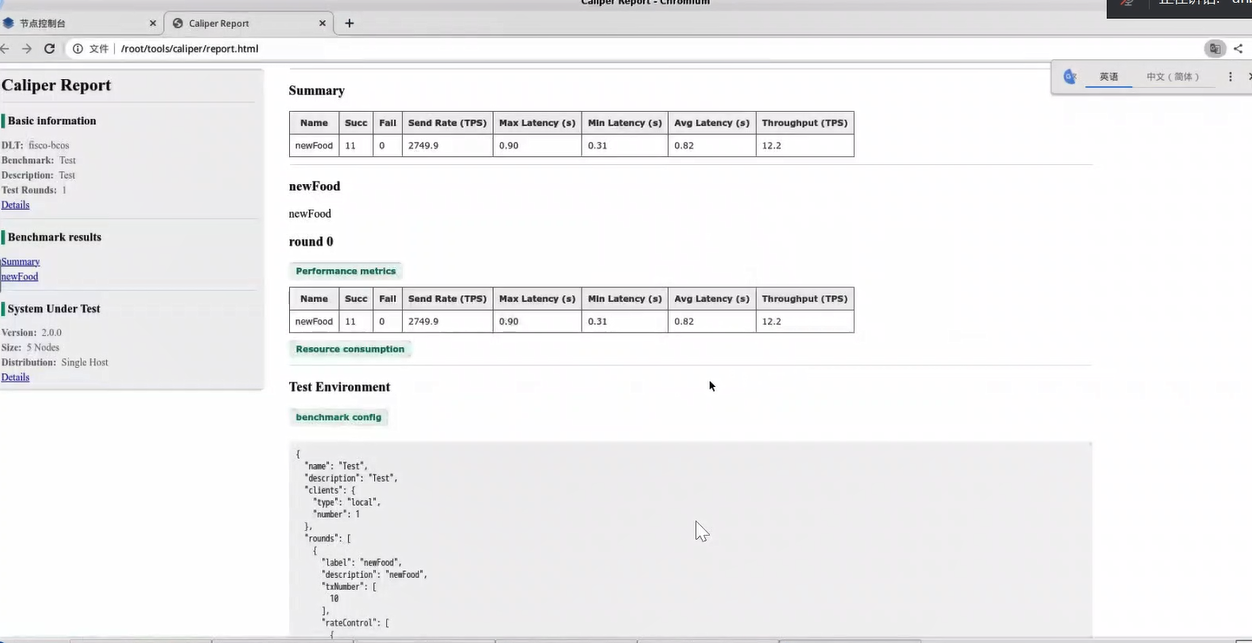Click the 'round 0' heading
Screen dimensions: 1252x643
[311, 242]
